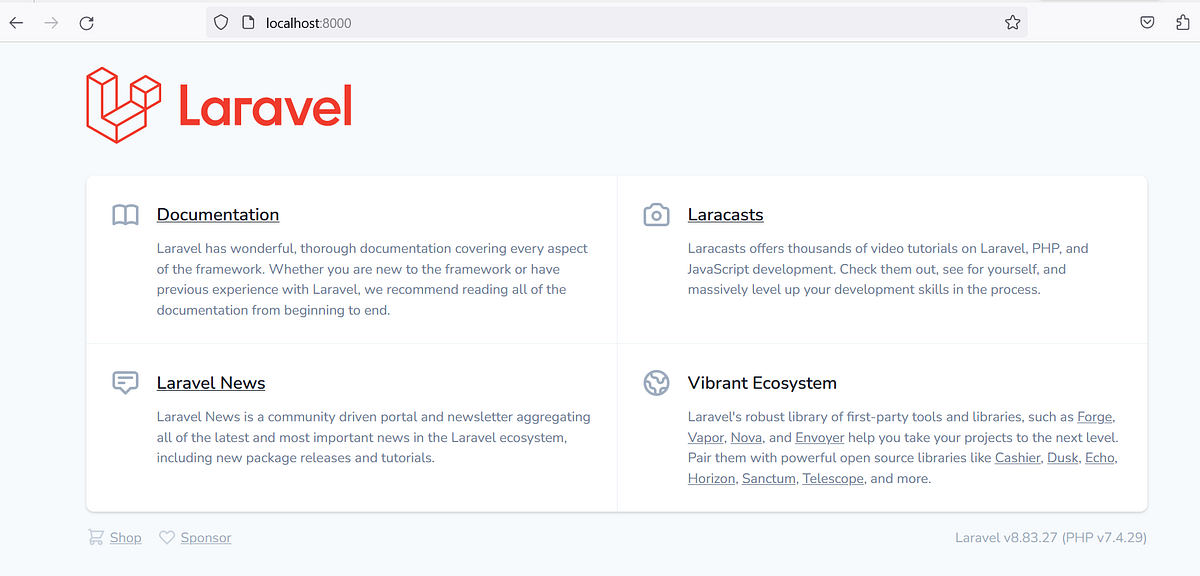Click the heart icon beside Sponsor
The height and width of the screenshot is (576, 1200).
point(167,537)
